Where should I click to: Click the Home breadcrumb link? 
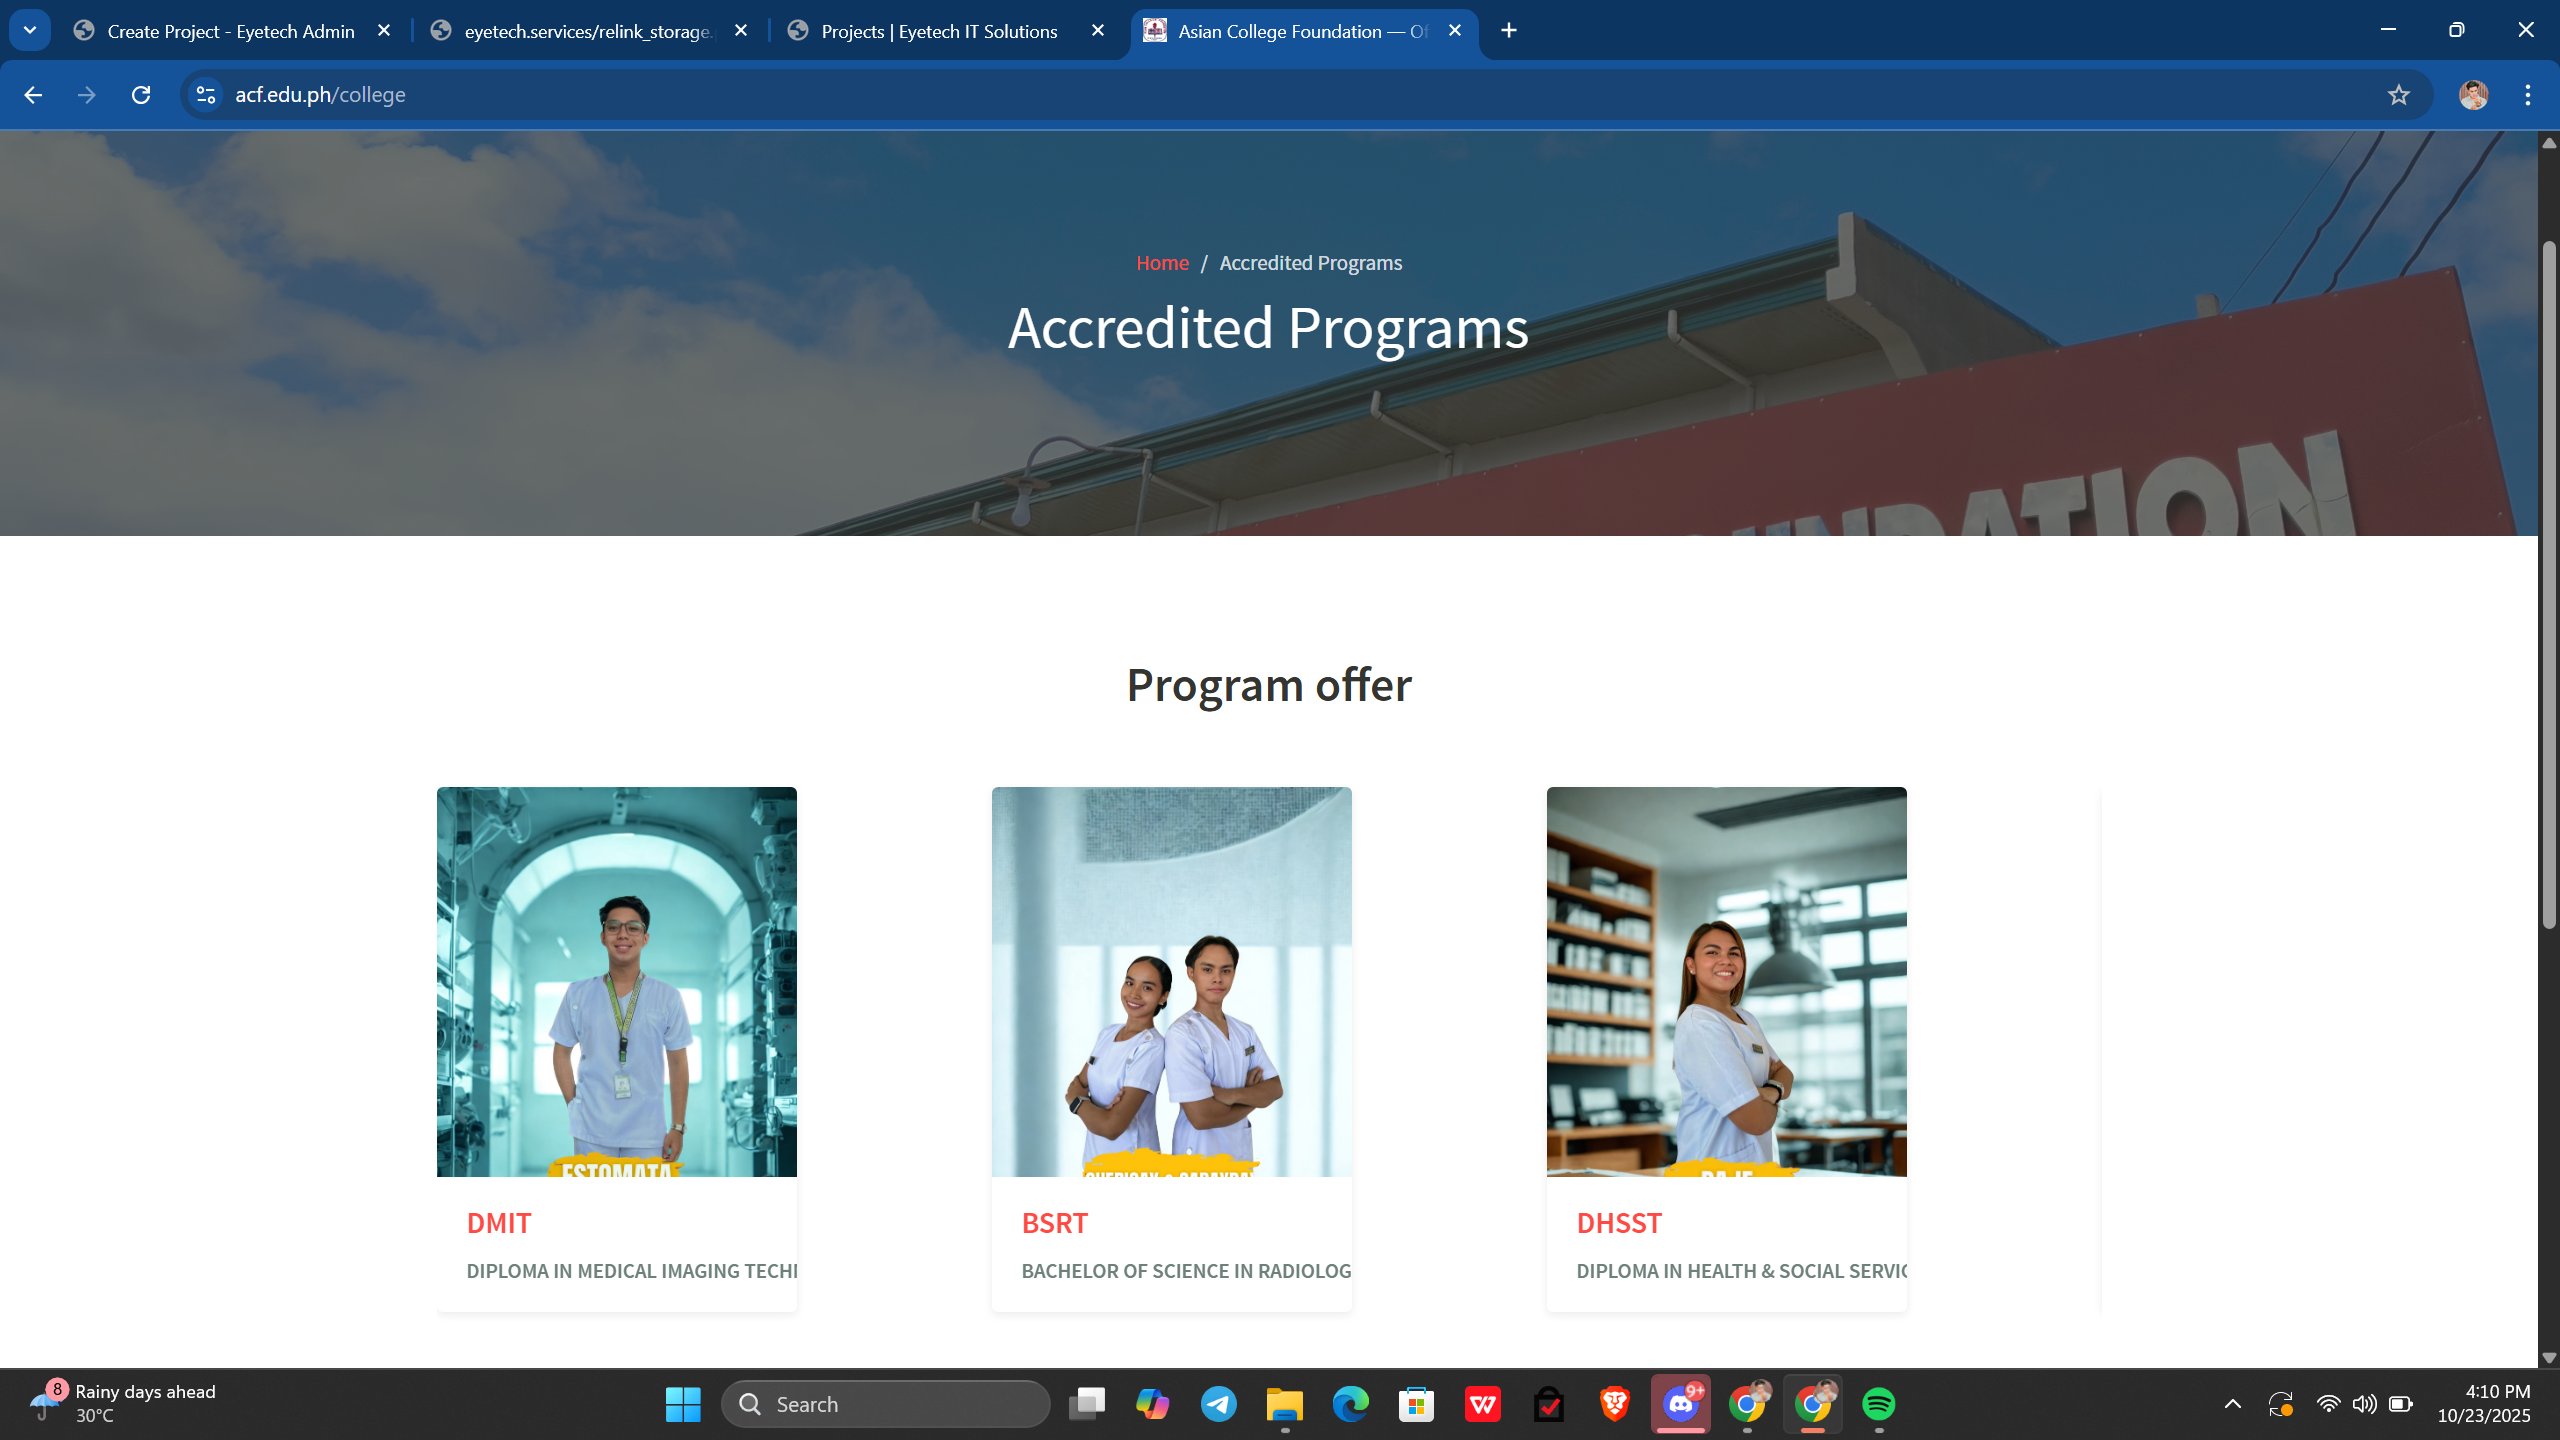1162,263
